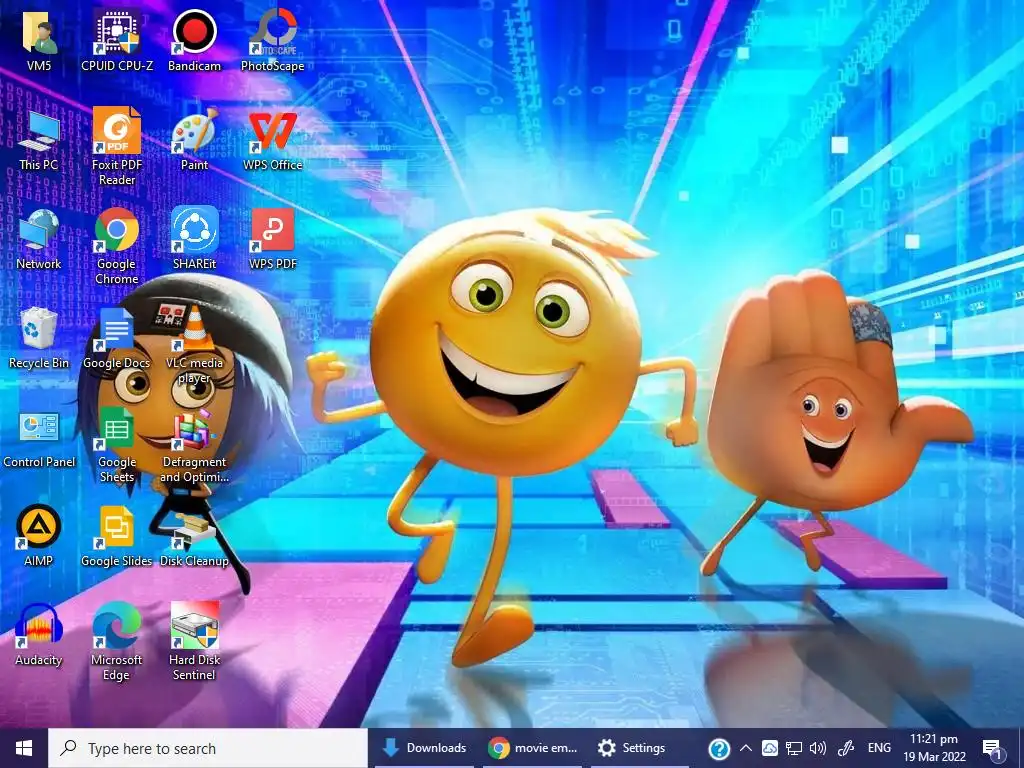
Task: Select the VLC media player shortcut
Action: [195, 345]
